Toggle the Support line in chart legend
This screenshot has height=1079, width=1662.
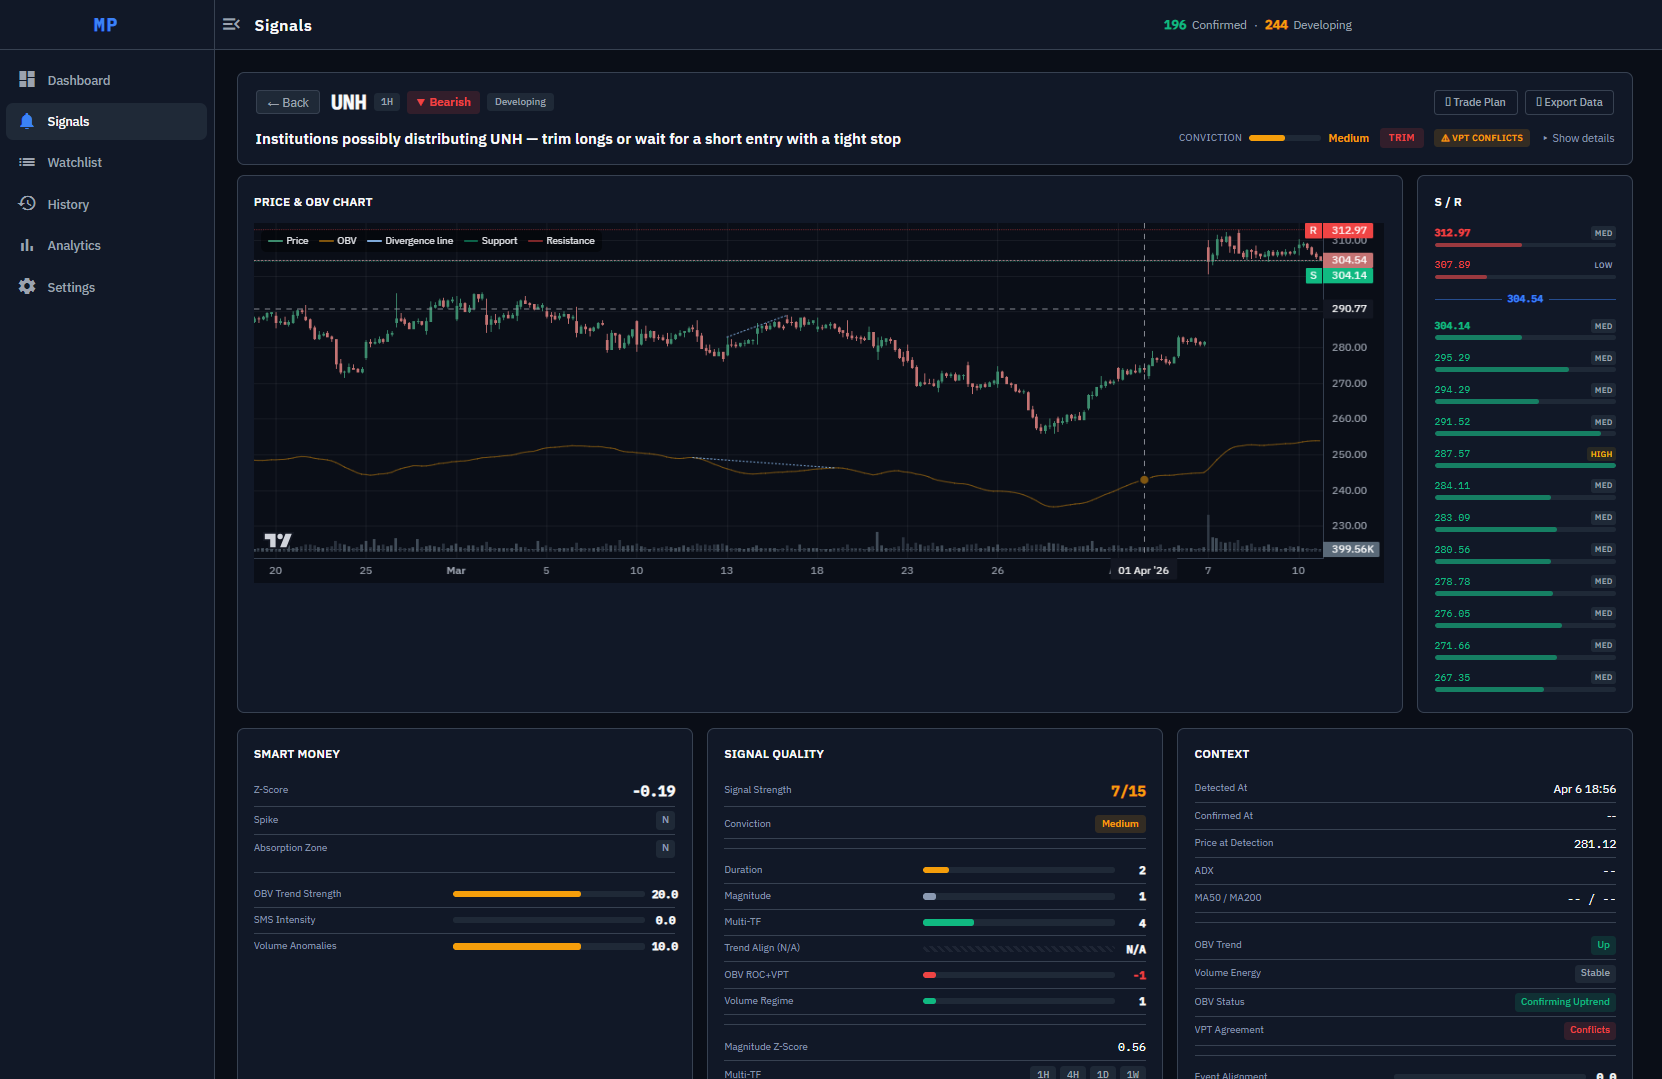[491, 241]
